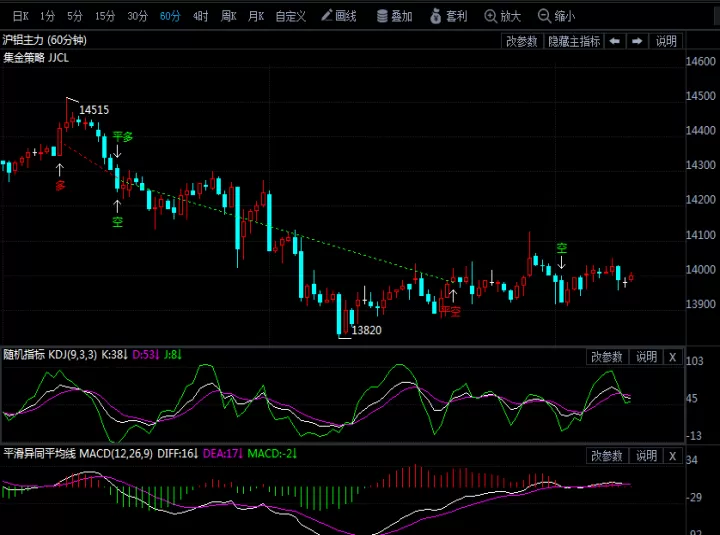The height and width of the screenshot is (535, 720).
Task: Click the 14515 high price marker
Action: pyautogui.click(x=94, y=110)
